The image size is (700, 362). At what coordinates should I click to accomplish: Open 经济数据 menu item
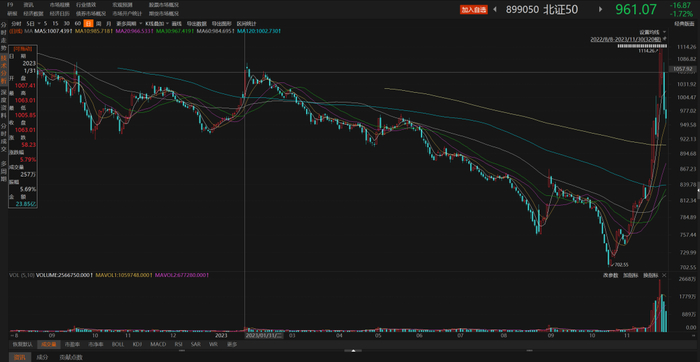tap(33, 13)
